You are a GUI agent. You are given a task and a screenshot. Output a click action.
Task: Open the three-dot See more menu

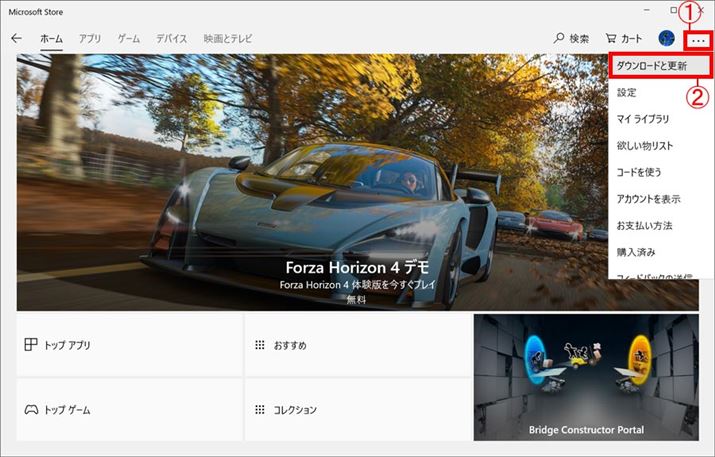[x=698, y=41]
